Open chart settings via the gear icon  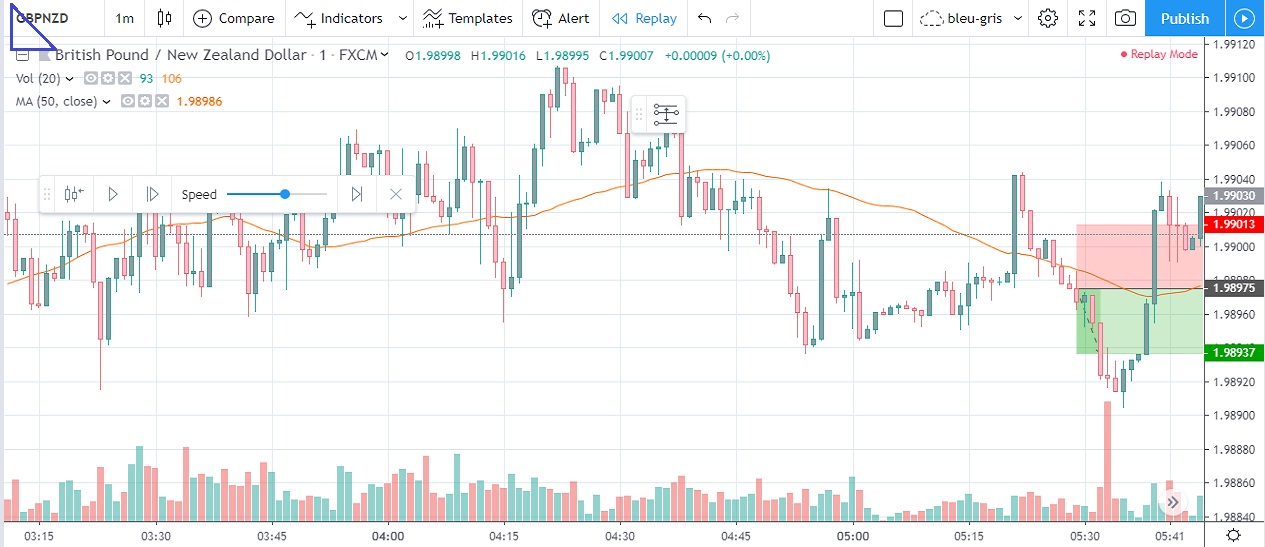pos(1048,18)
